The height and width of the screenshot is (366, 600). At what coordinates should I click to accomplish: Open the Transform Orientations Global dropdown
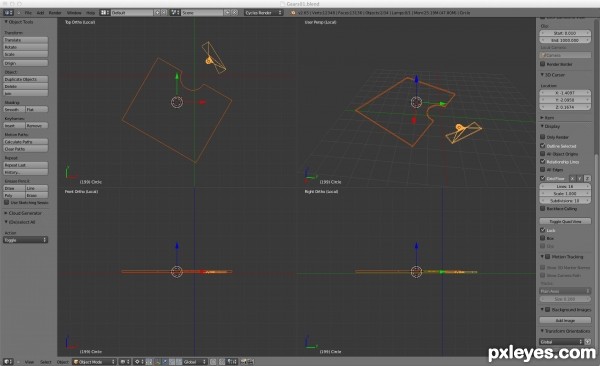[561, 341]
